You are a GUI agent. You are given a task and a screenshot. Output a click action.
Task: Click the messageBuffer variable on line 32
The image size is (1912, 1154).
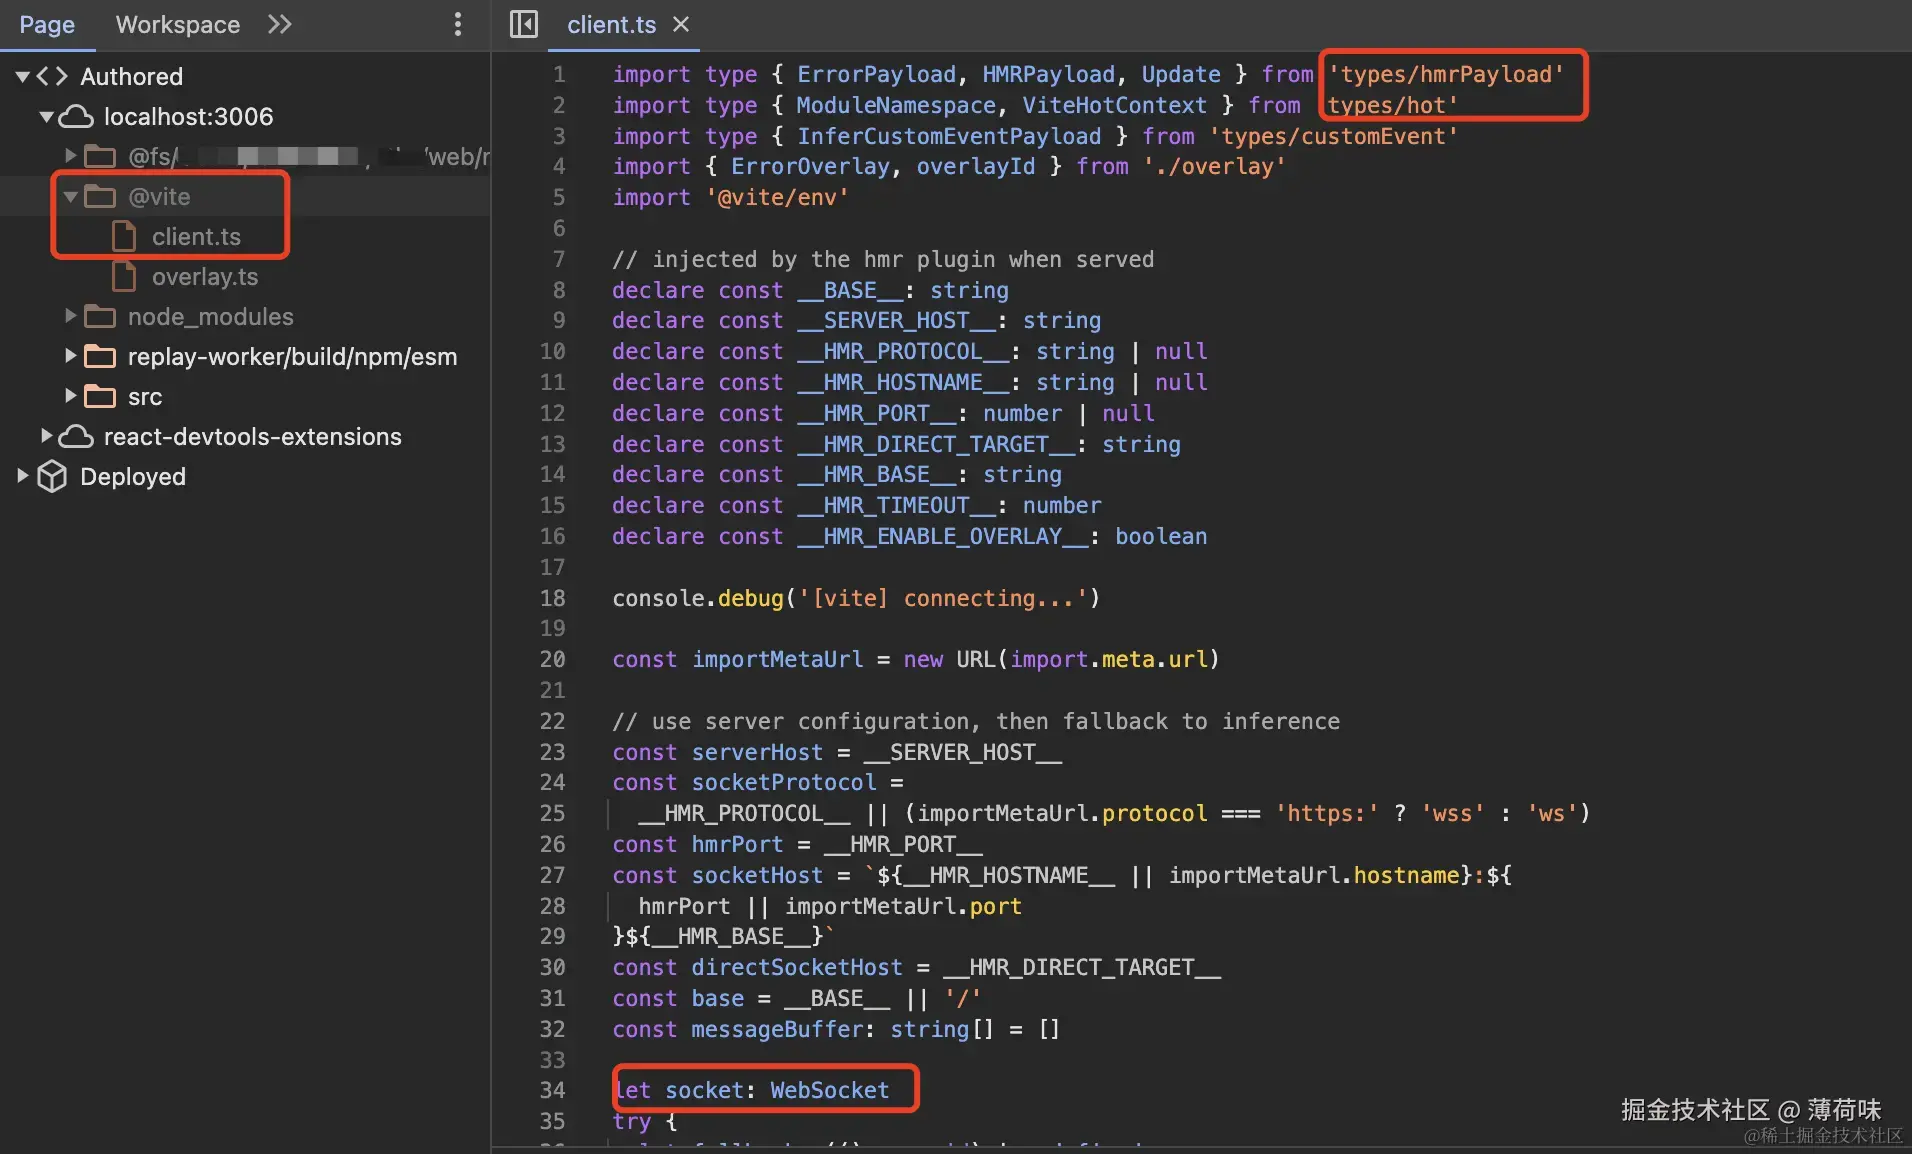[777, 1029]
